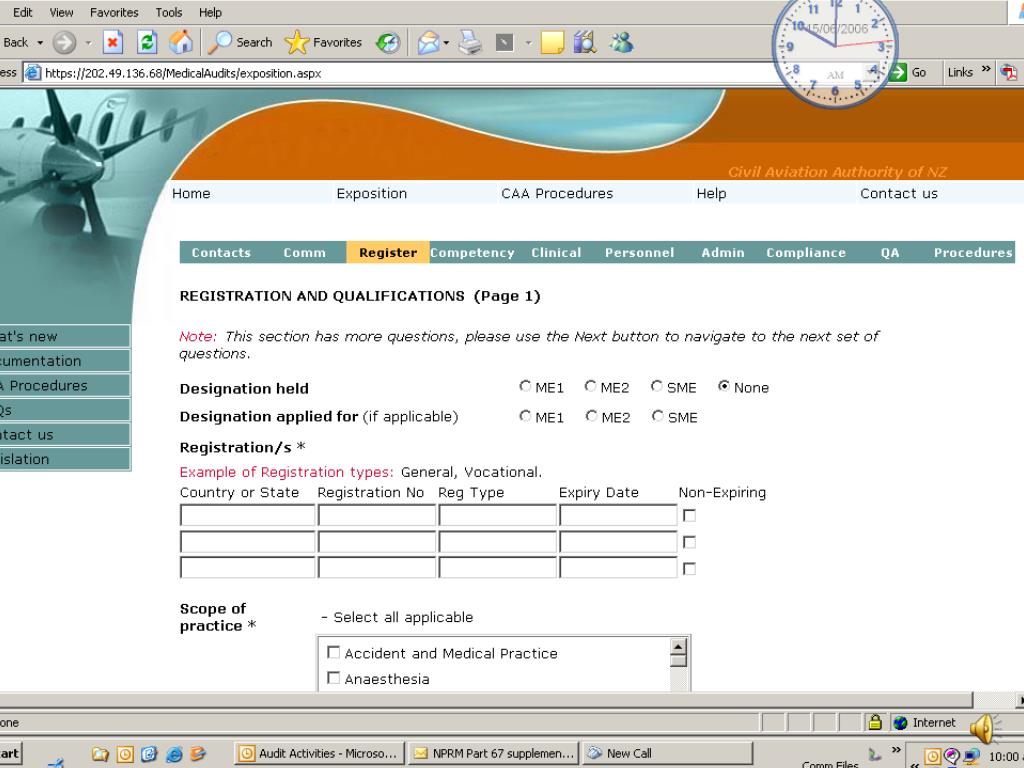This screenshot has width=1024, height=768.
Task: Open the Contacts tab
Action: (x=221, y=253)
